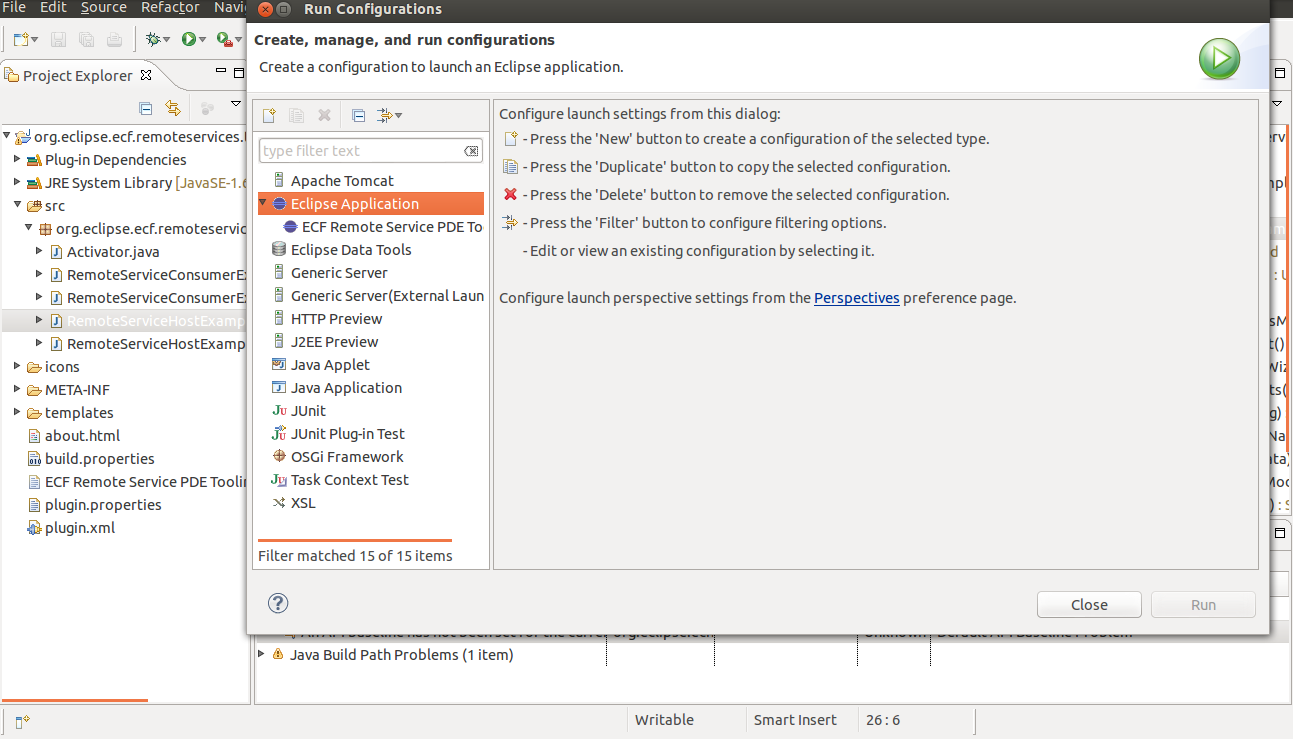
Task: Expand the JRE System Library node
Action: coord(17,183)
